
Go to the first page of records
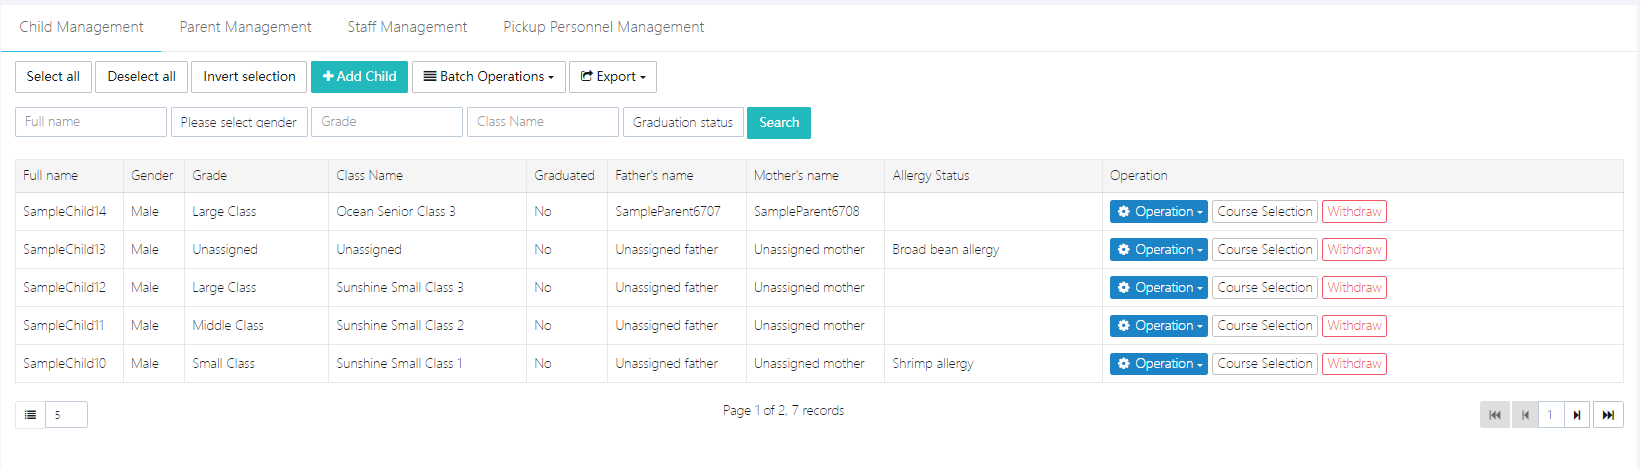click(1495, 415)
